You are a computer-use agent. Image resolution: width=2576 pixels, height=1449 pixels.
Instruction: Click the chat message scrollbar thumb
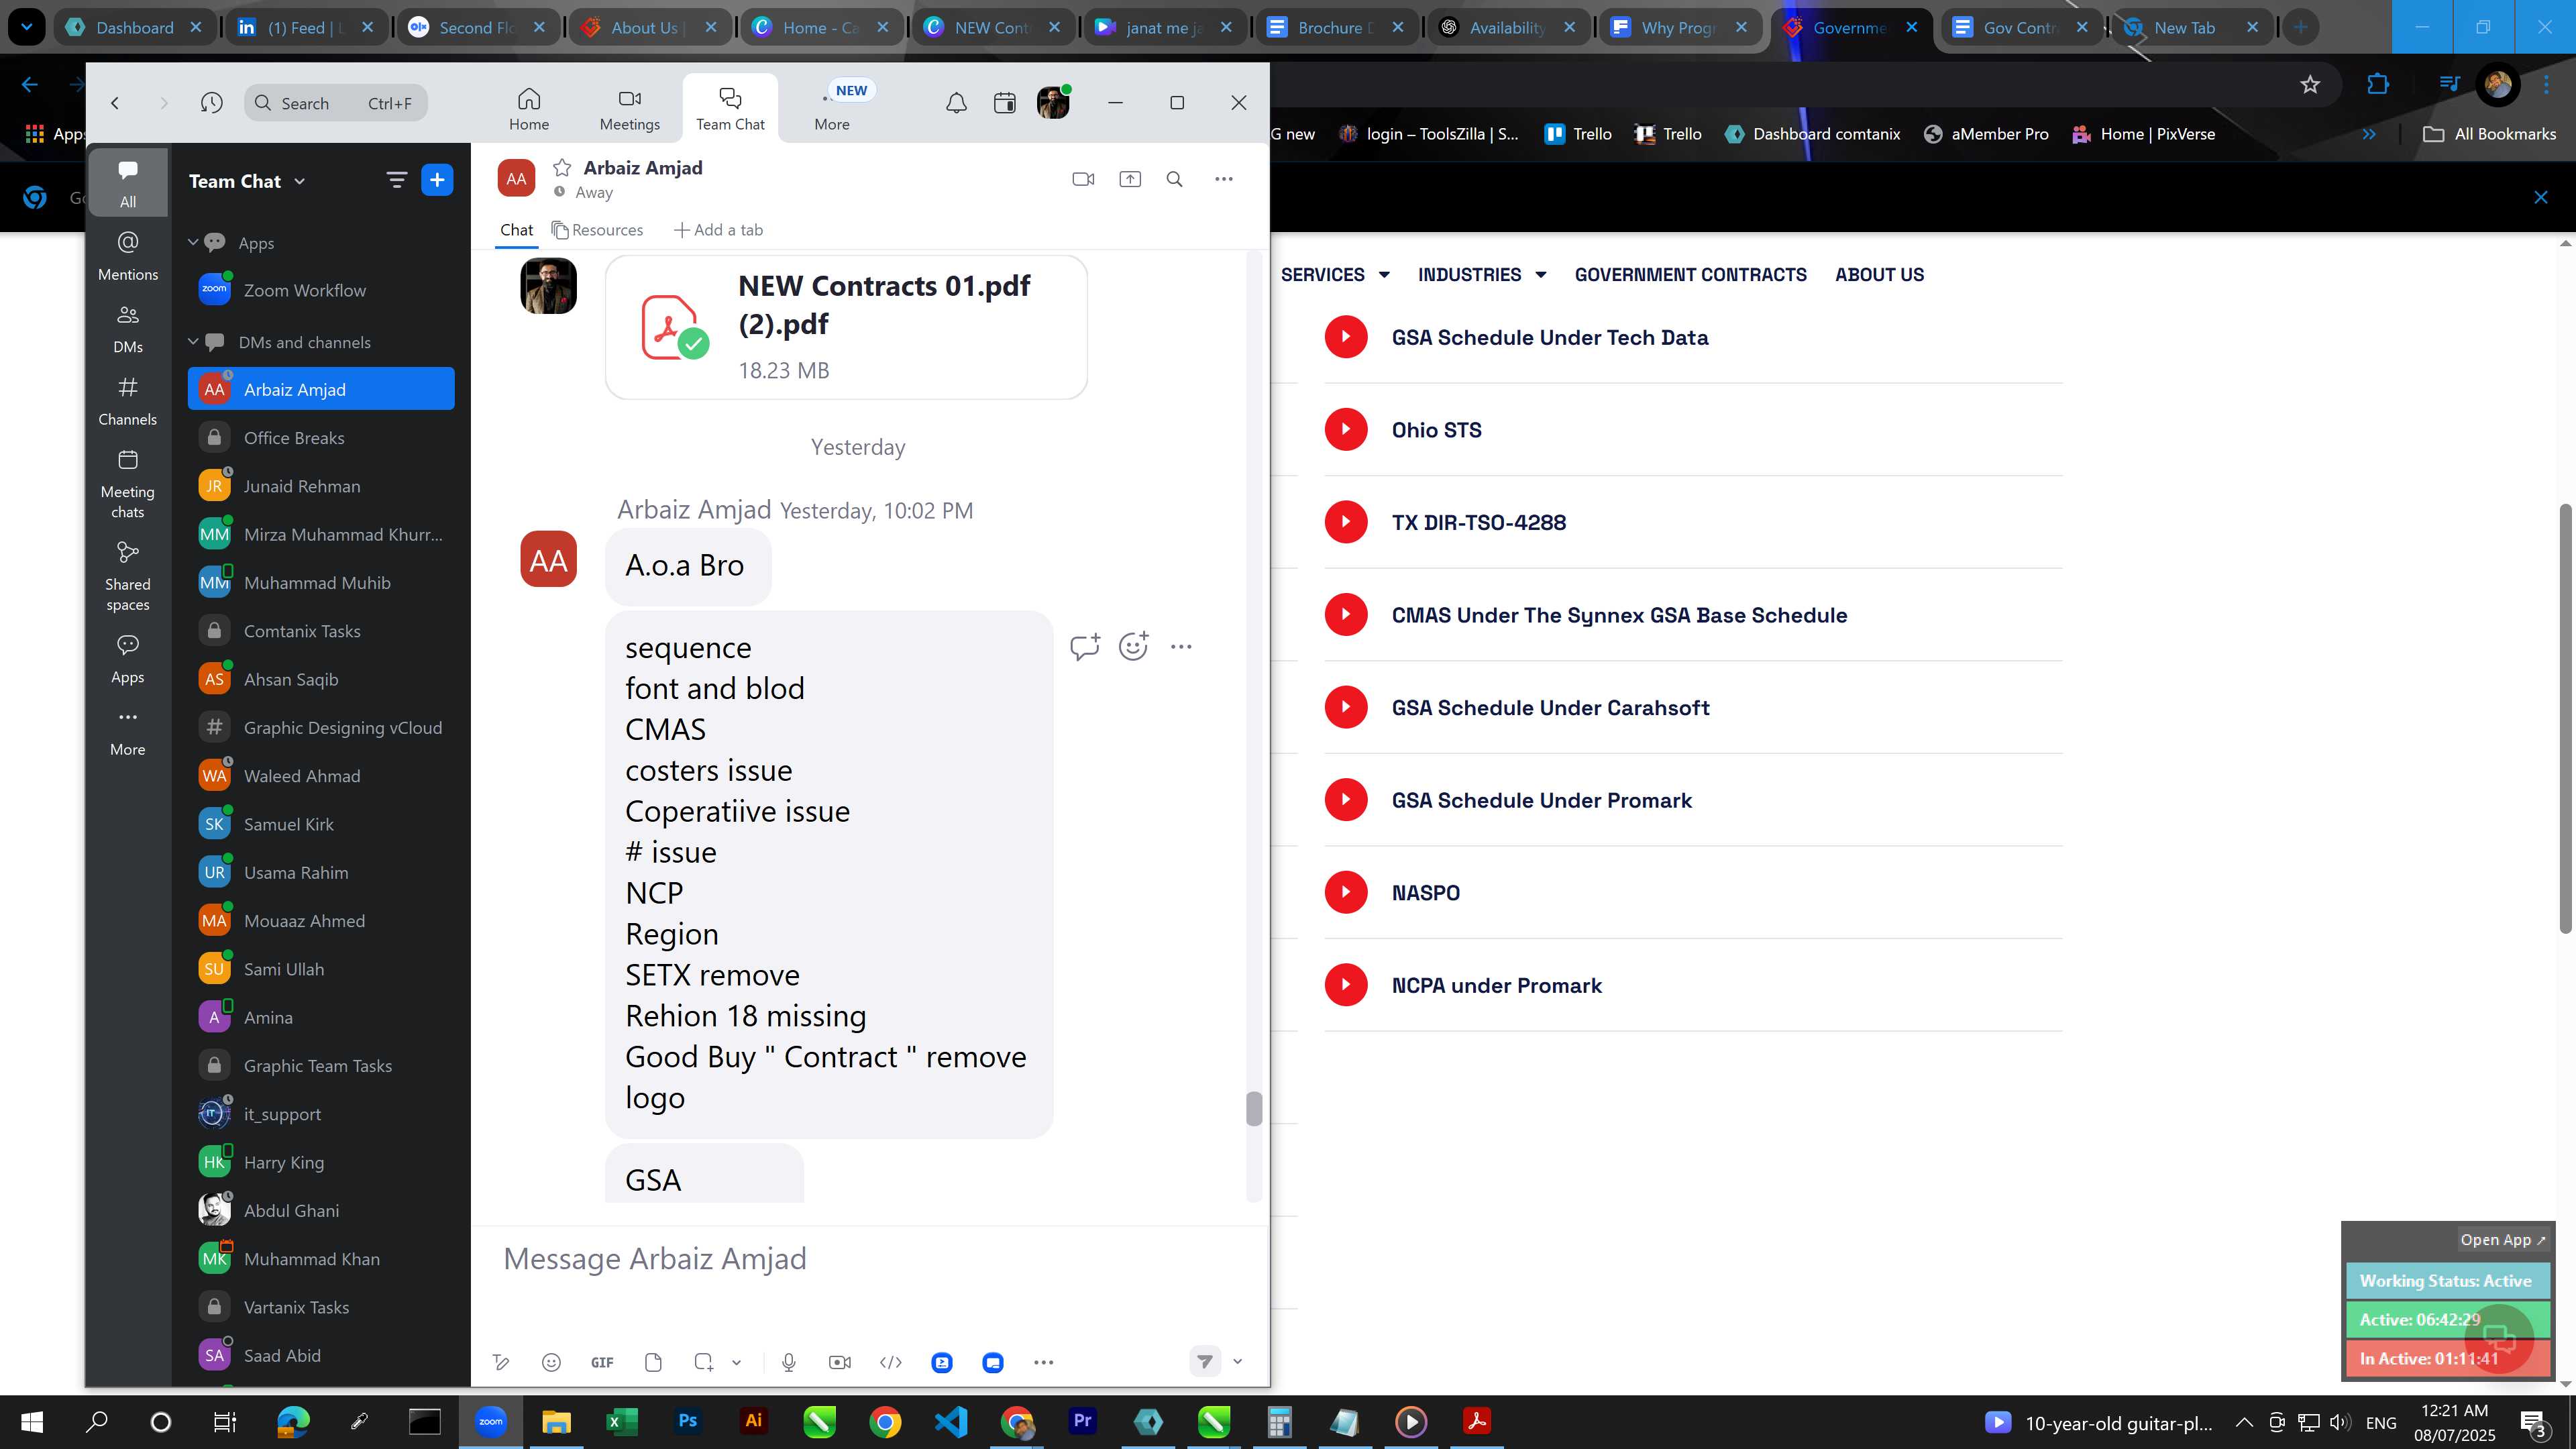(x=1254, y=1108)
